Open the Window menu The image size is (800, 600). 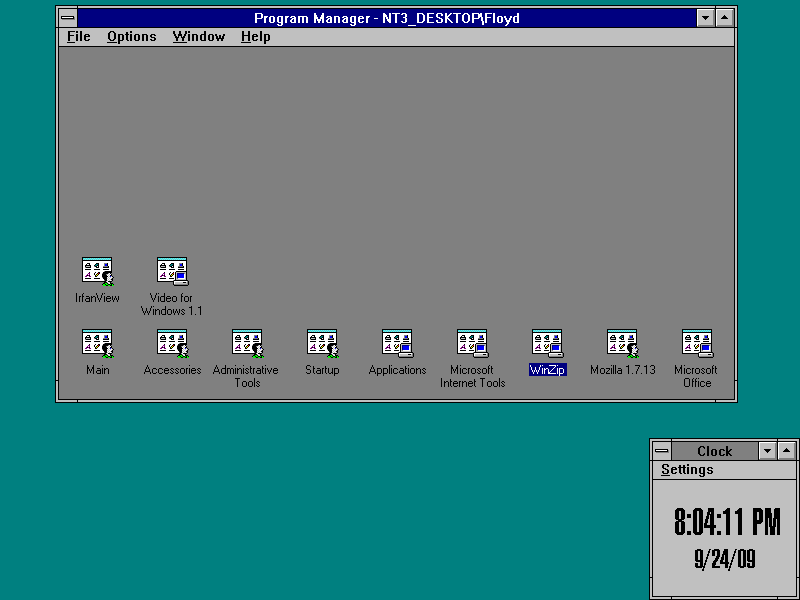tap(198, 37)
